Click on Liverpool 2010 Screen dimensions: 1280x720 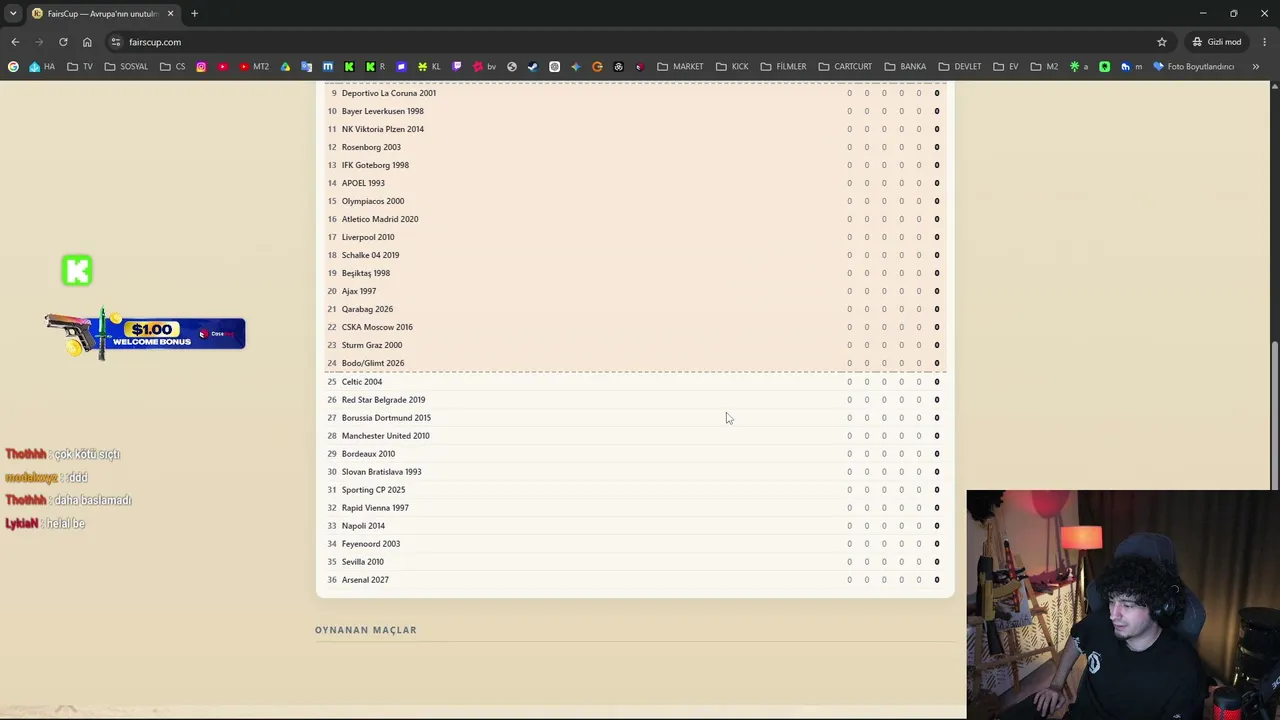(x=368, y=237)
